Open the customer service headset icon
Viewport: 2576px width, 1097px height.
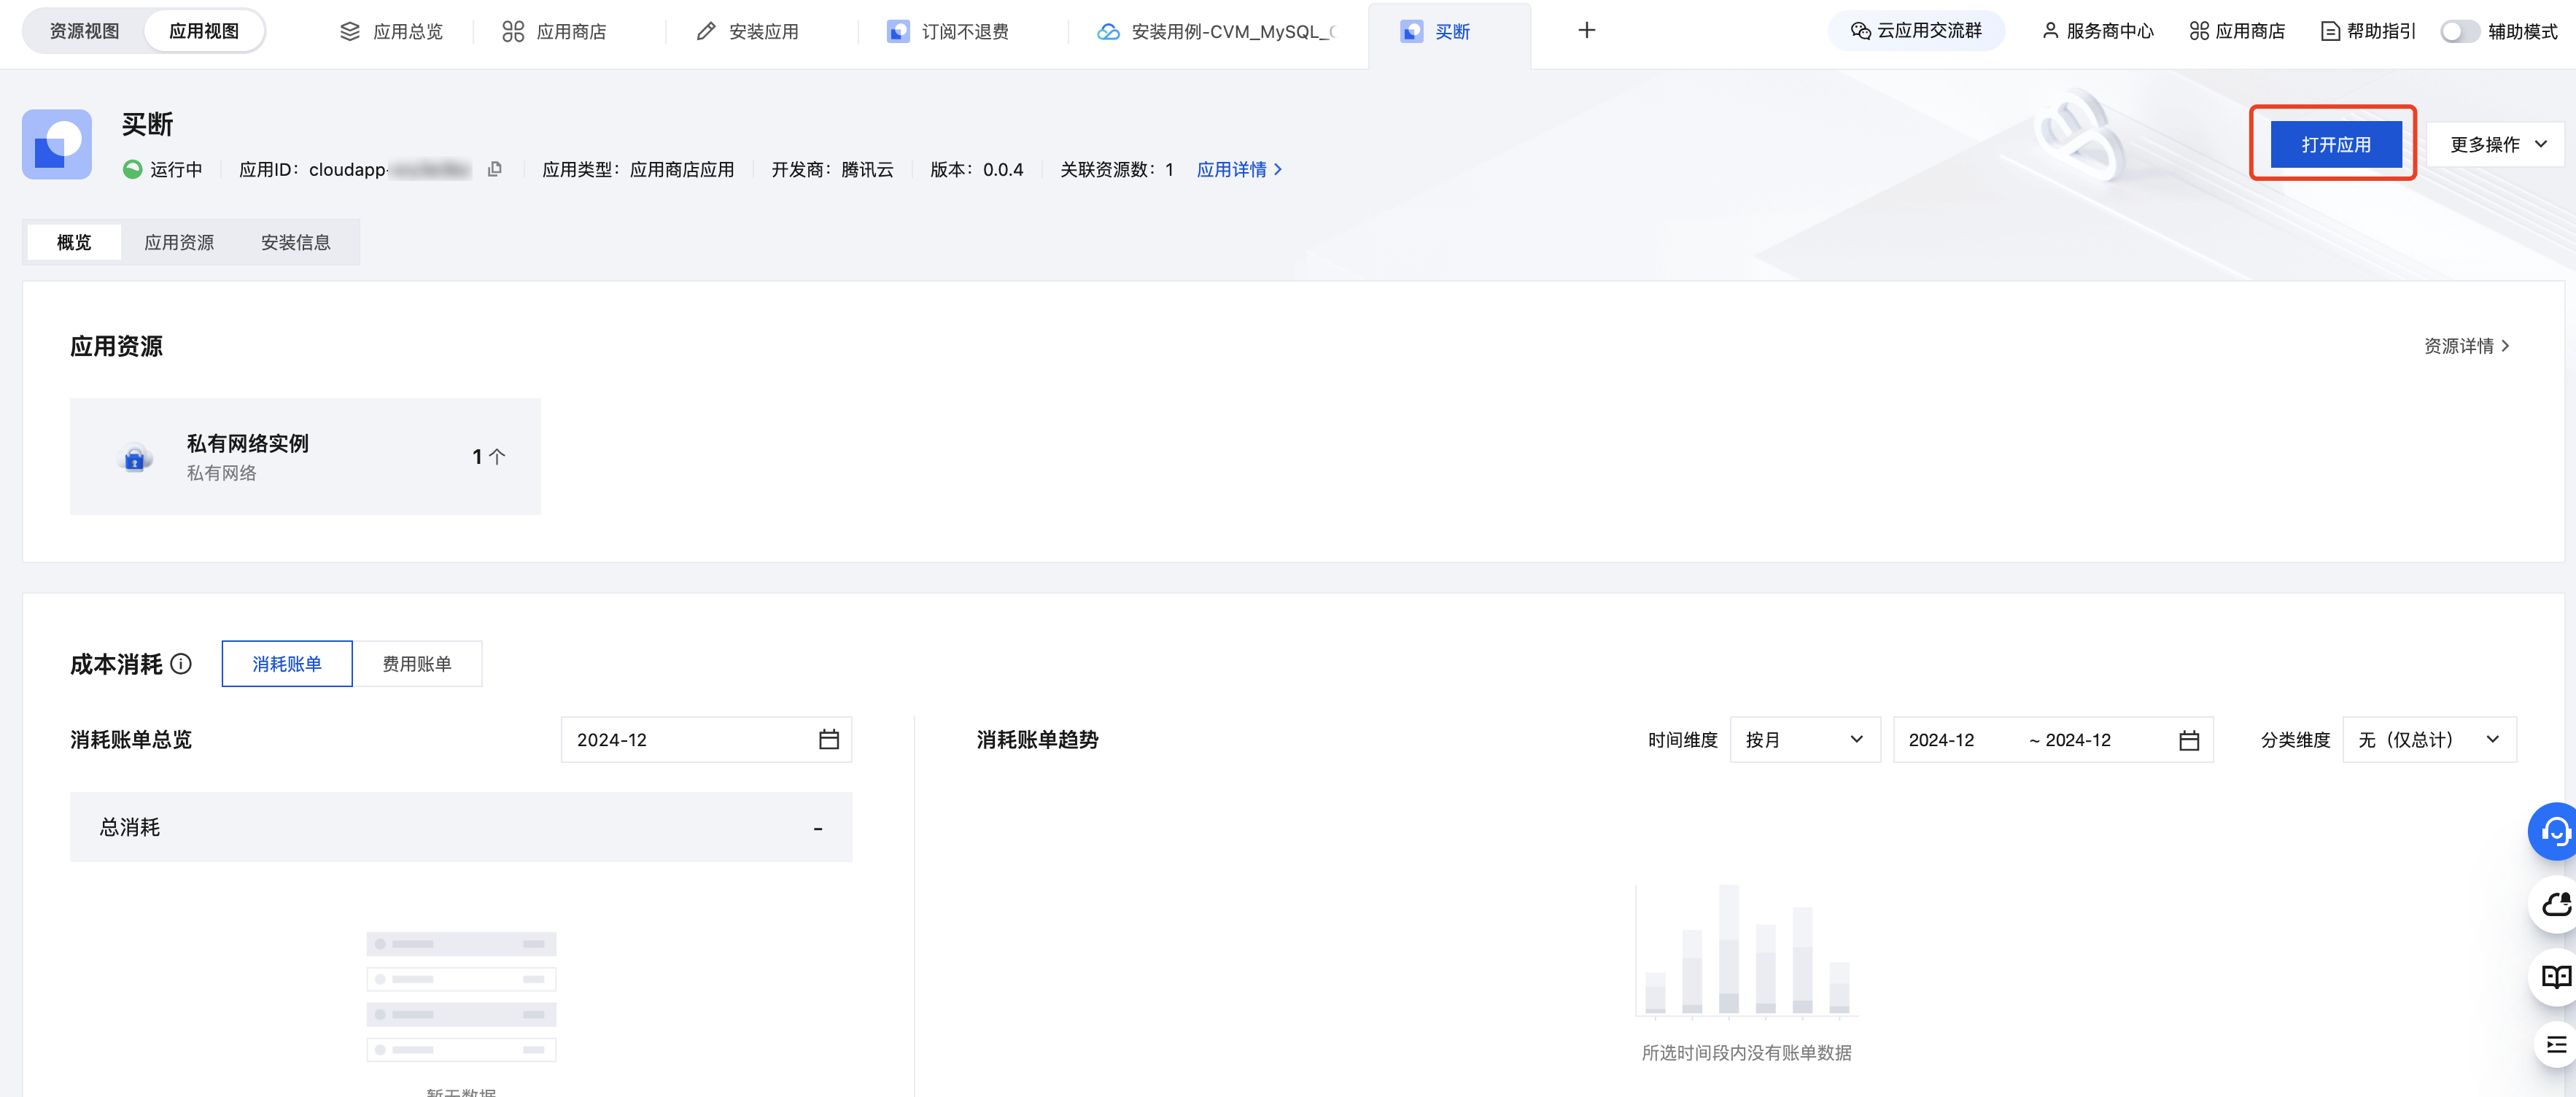pos(2555,832)
